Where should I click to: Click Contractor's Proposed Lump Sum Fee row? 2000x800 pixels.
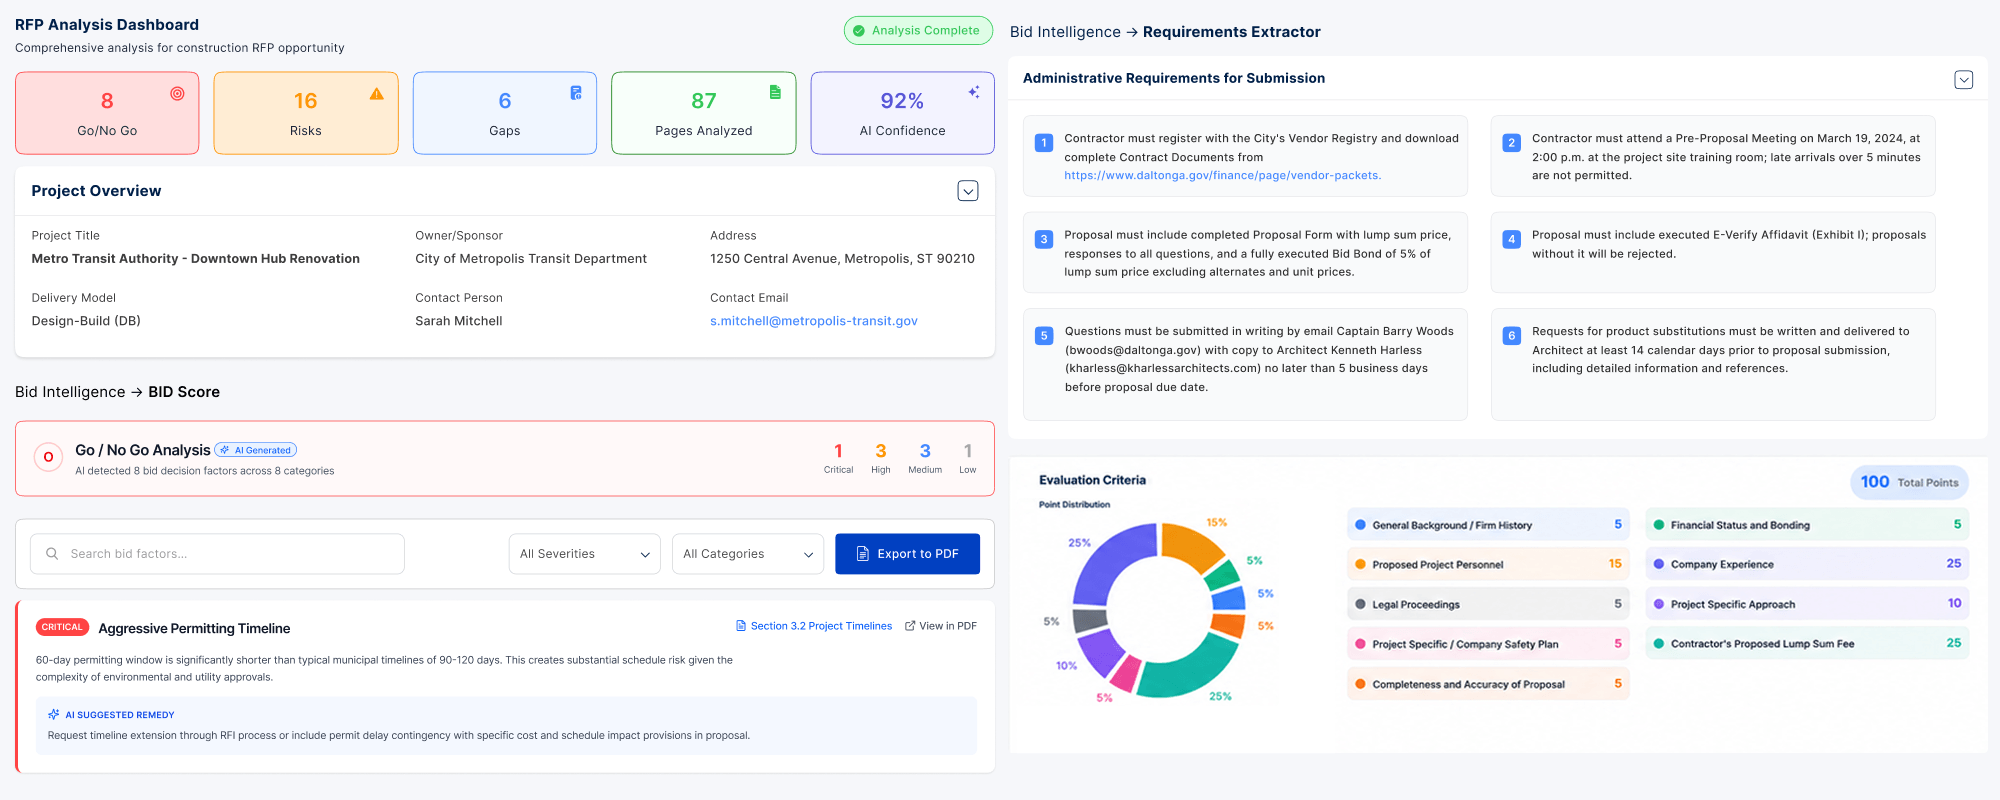click(1807, 644)
